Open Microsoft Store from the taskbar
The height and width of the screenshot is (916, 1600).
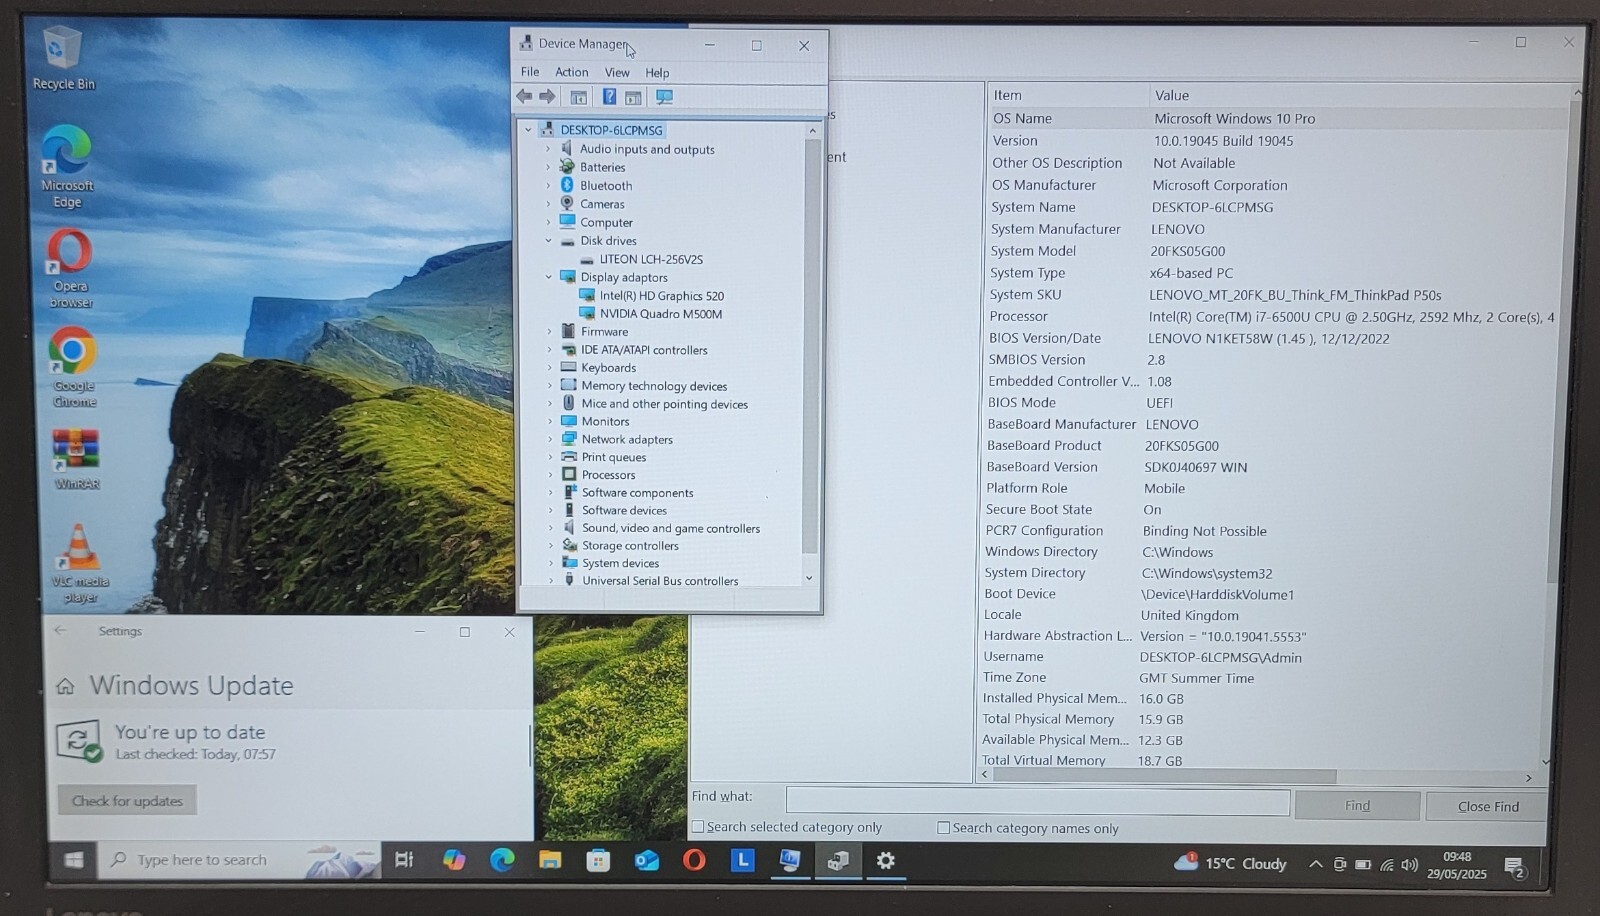click(598, 860)
